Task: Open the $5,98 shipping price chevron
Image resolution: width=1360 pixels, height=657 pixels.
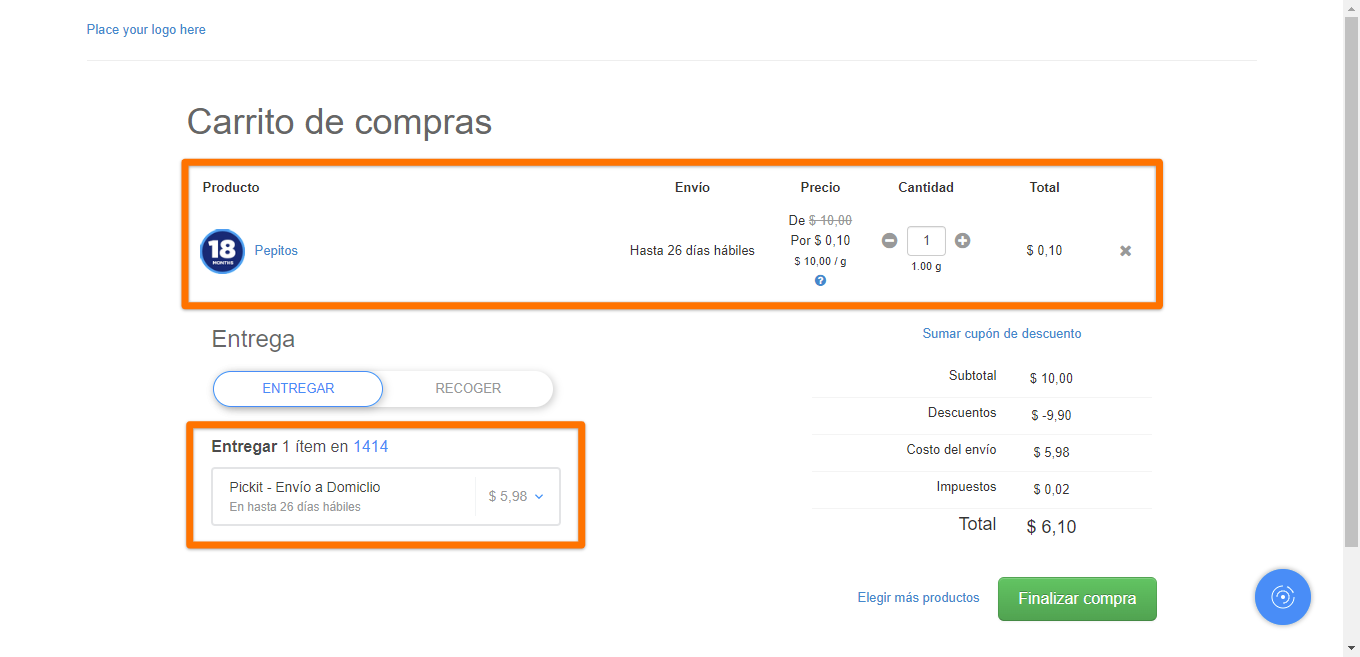Action: [539, 496]
